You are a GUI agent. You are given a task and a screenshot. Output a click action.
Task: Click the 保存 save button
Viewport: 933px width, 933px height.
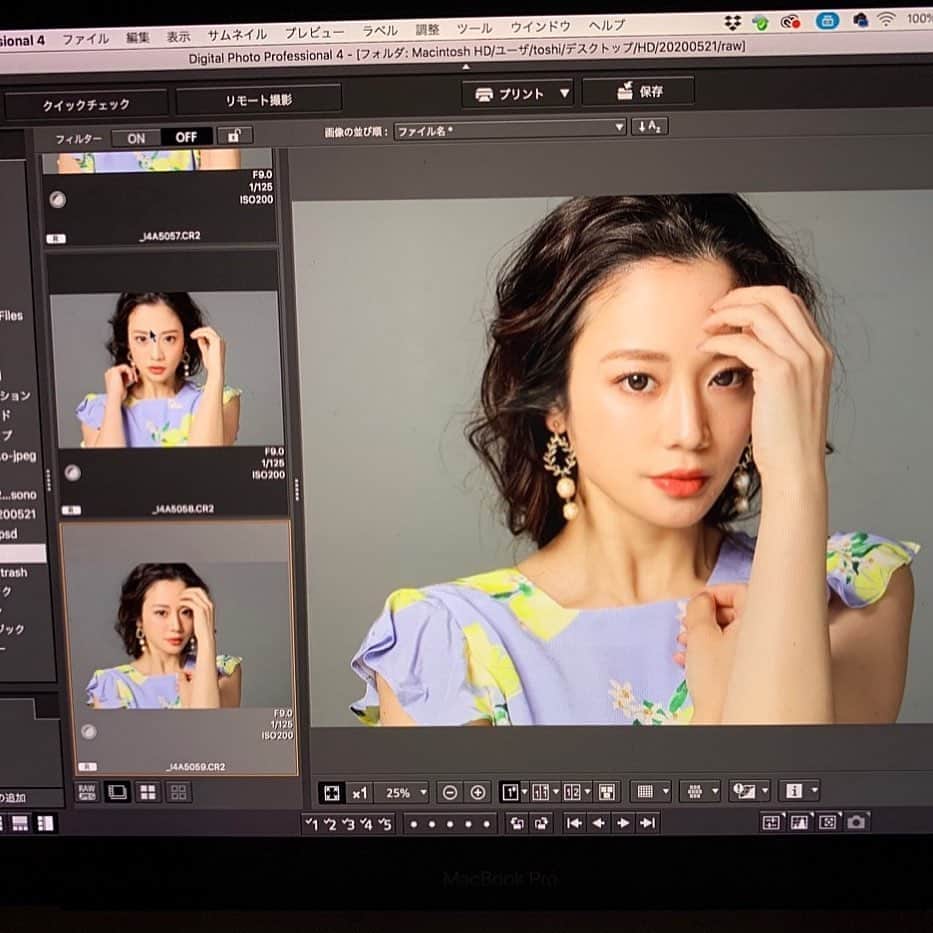click(638, 91)
